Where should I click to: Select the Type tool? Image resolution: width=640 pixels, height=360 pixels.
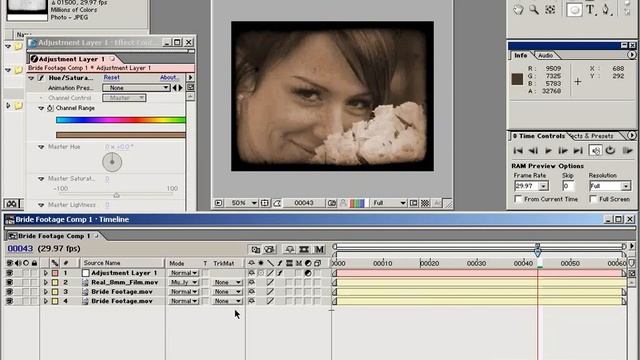point(590,9)
